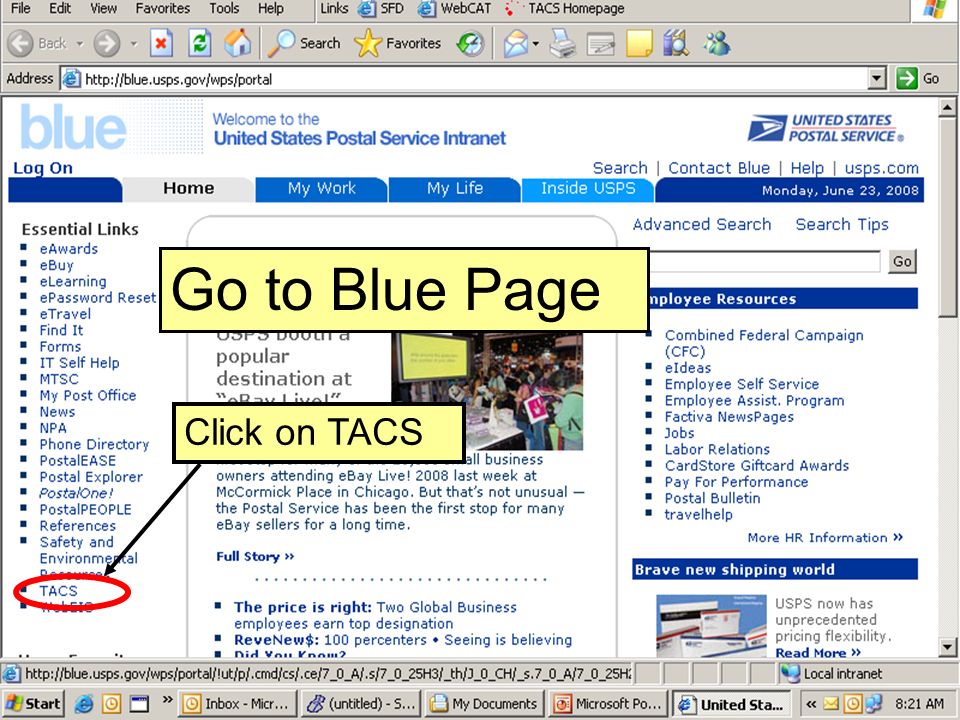This screenshot has width=960, height=720.
Task: Click the Read More shipping link
Action: (818, 652)
